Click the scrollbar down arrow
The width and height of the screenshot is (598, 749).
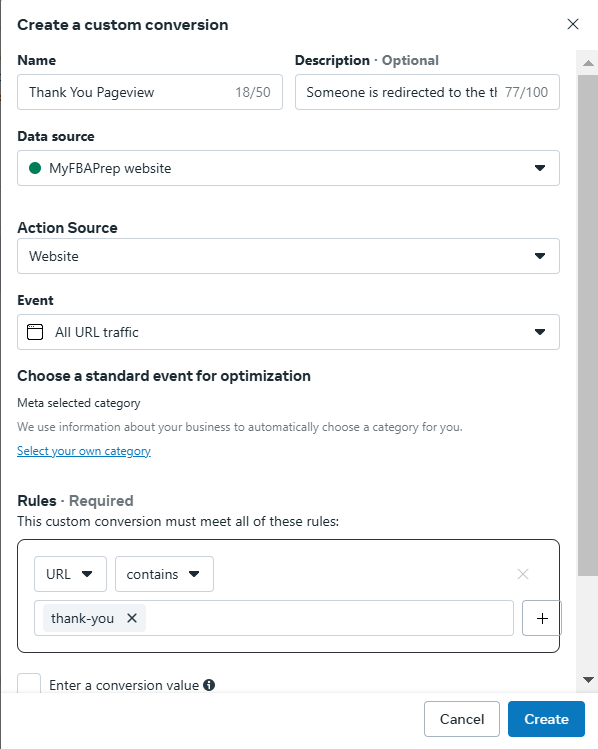(588, 679)
